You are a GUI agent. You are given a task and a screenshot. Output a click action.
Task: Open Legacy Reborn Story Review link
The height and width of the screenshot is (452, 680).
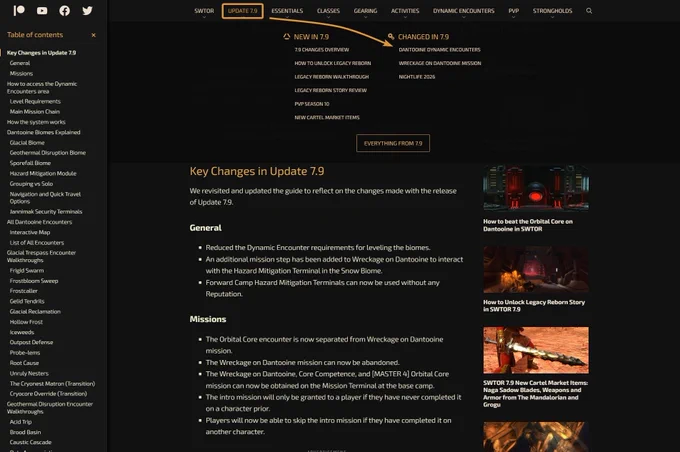pyautogui.click(x=330, y=90)
